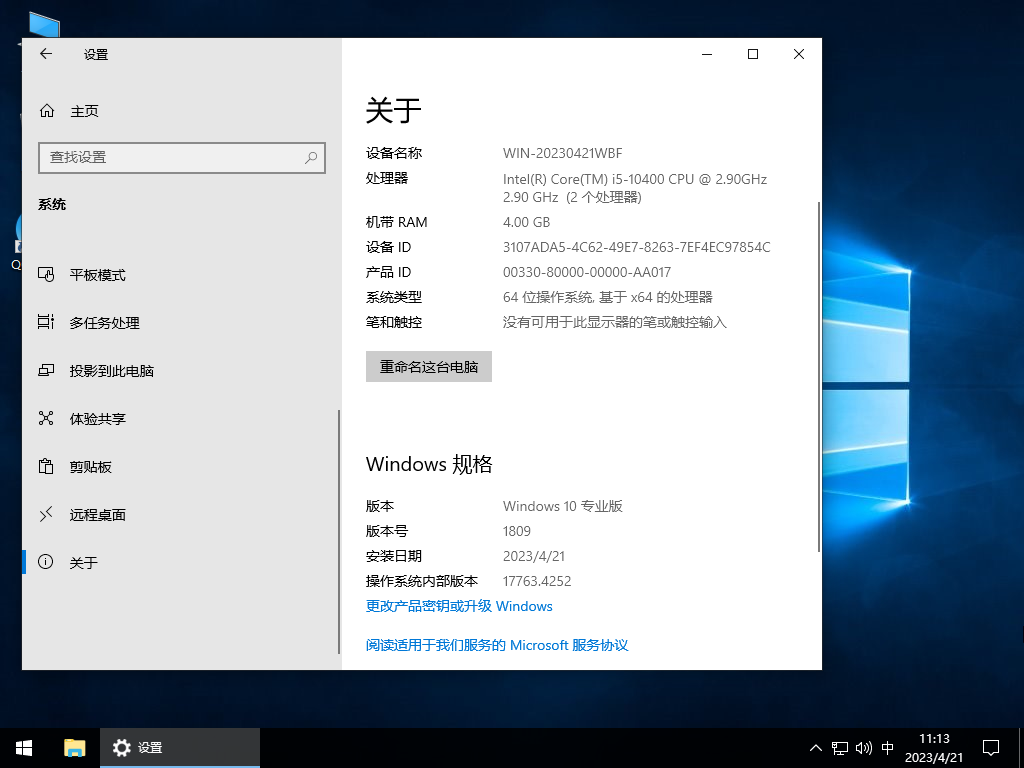Select the About (关于) page

click(x=83, y=562)
